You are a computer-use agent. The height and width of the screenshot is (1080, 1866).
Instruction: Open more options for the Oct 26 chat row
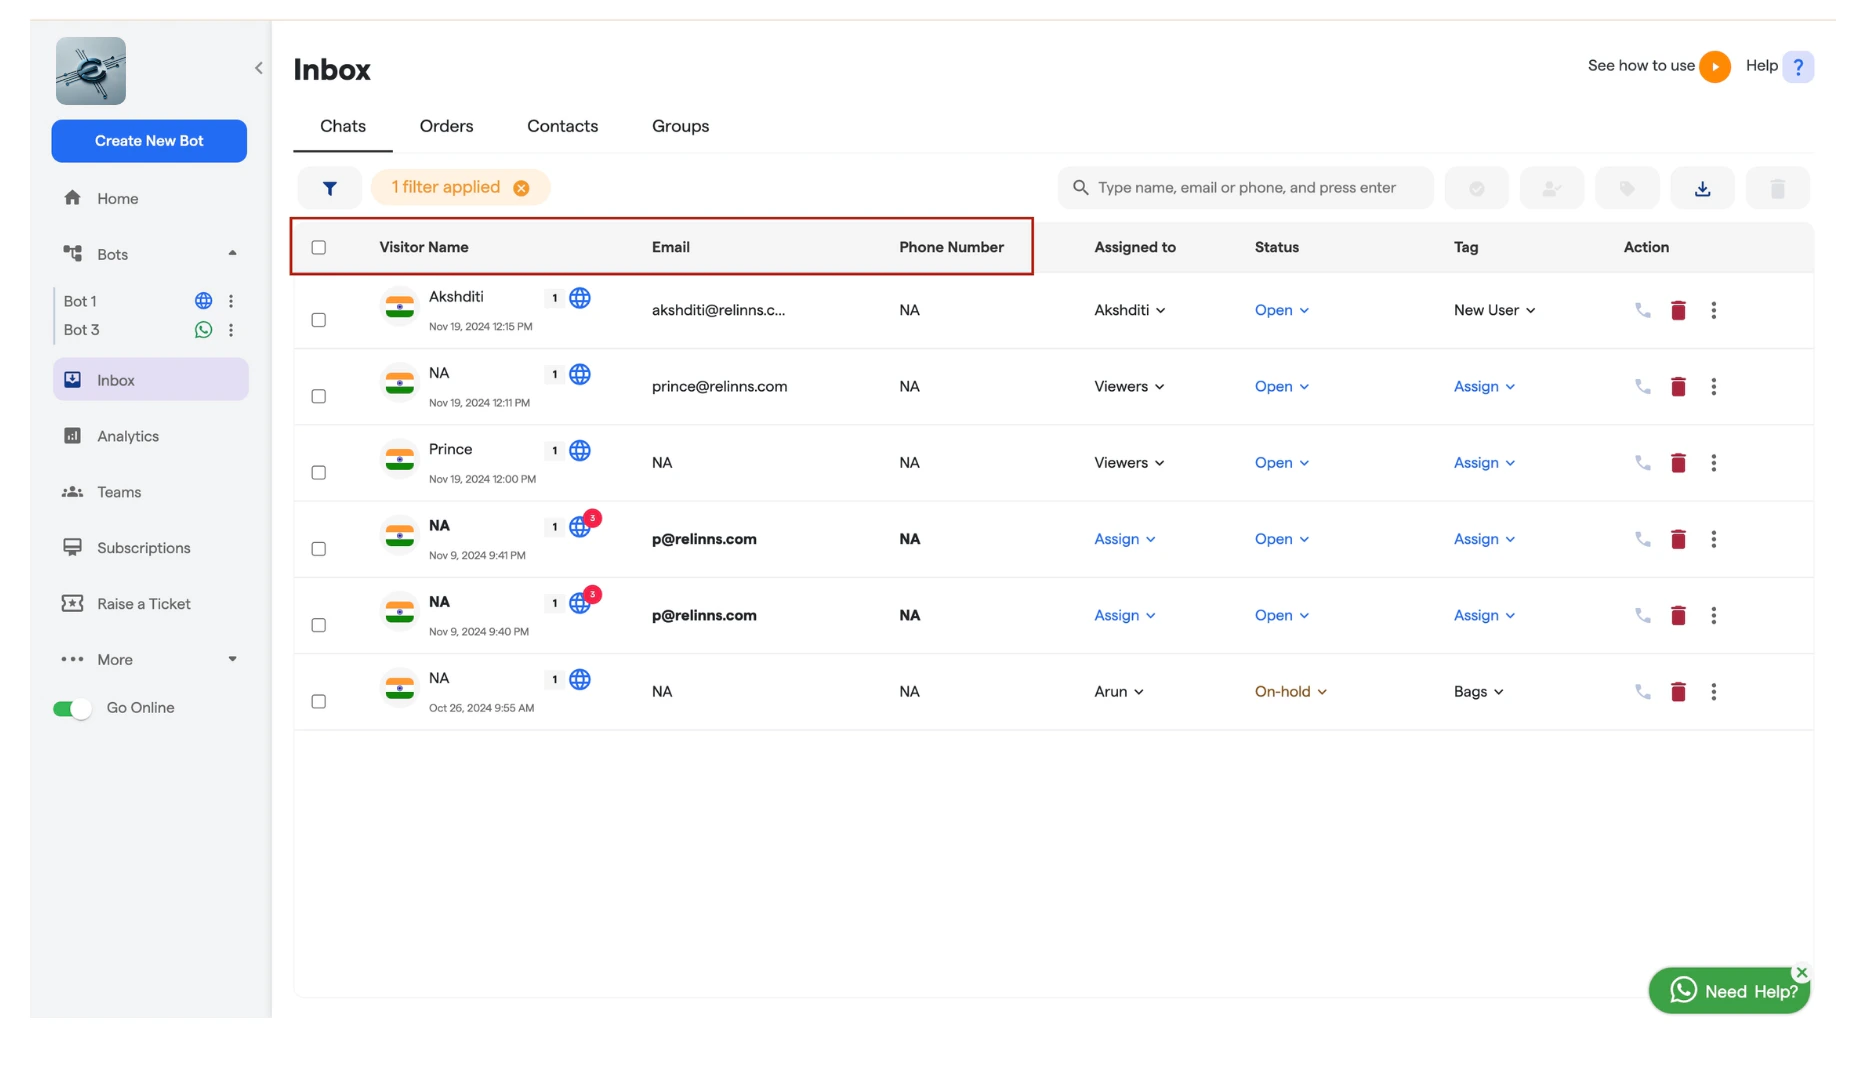1713,692
